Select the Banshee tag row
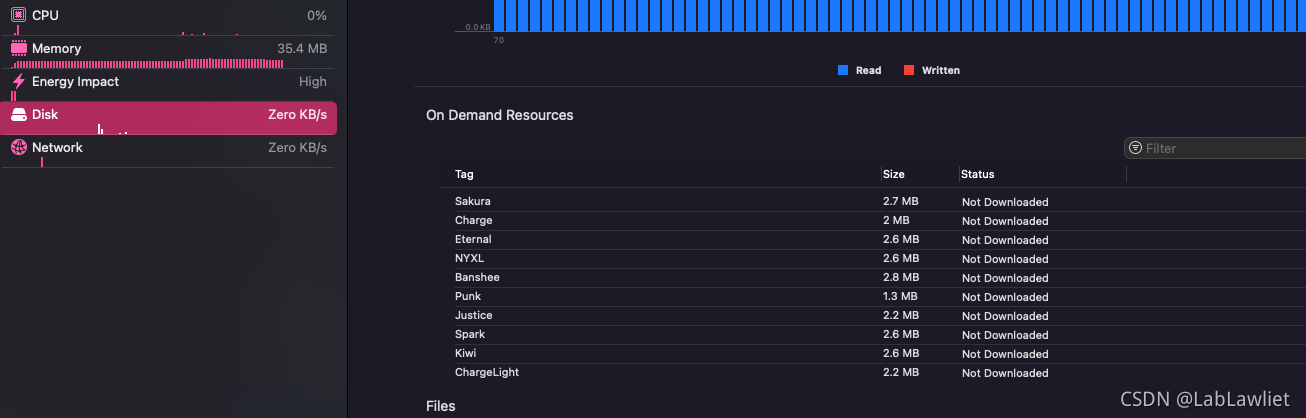The width and height of the screenshot is (1306, 418). coord(872,277)
